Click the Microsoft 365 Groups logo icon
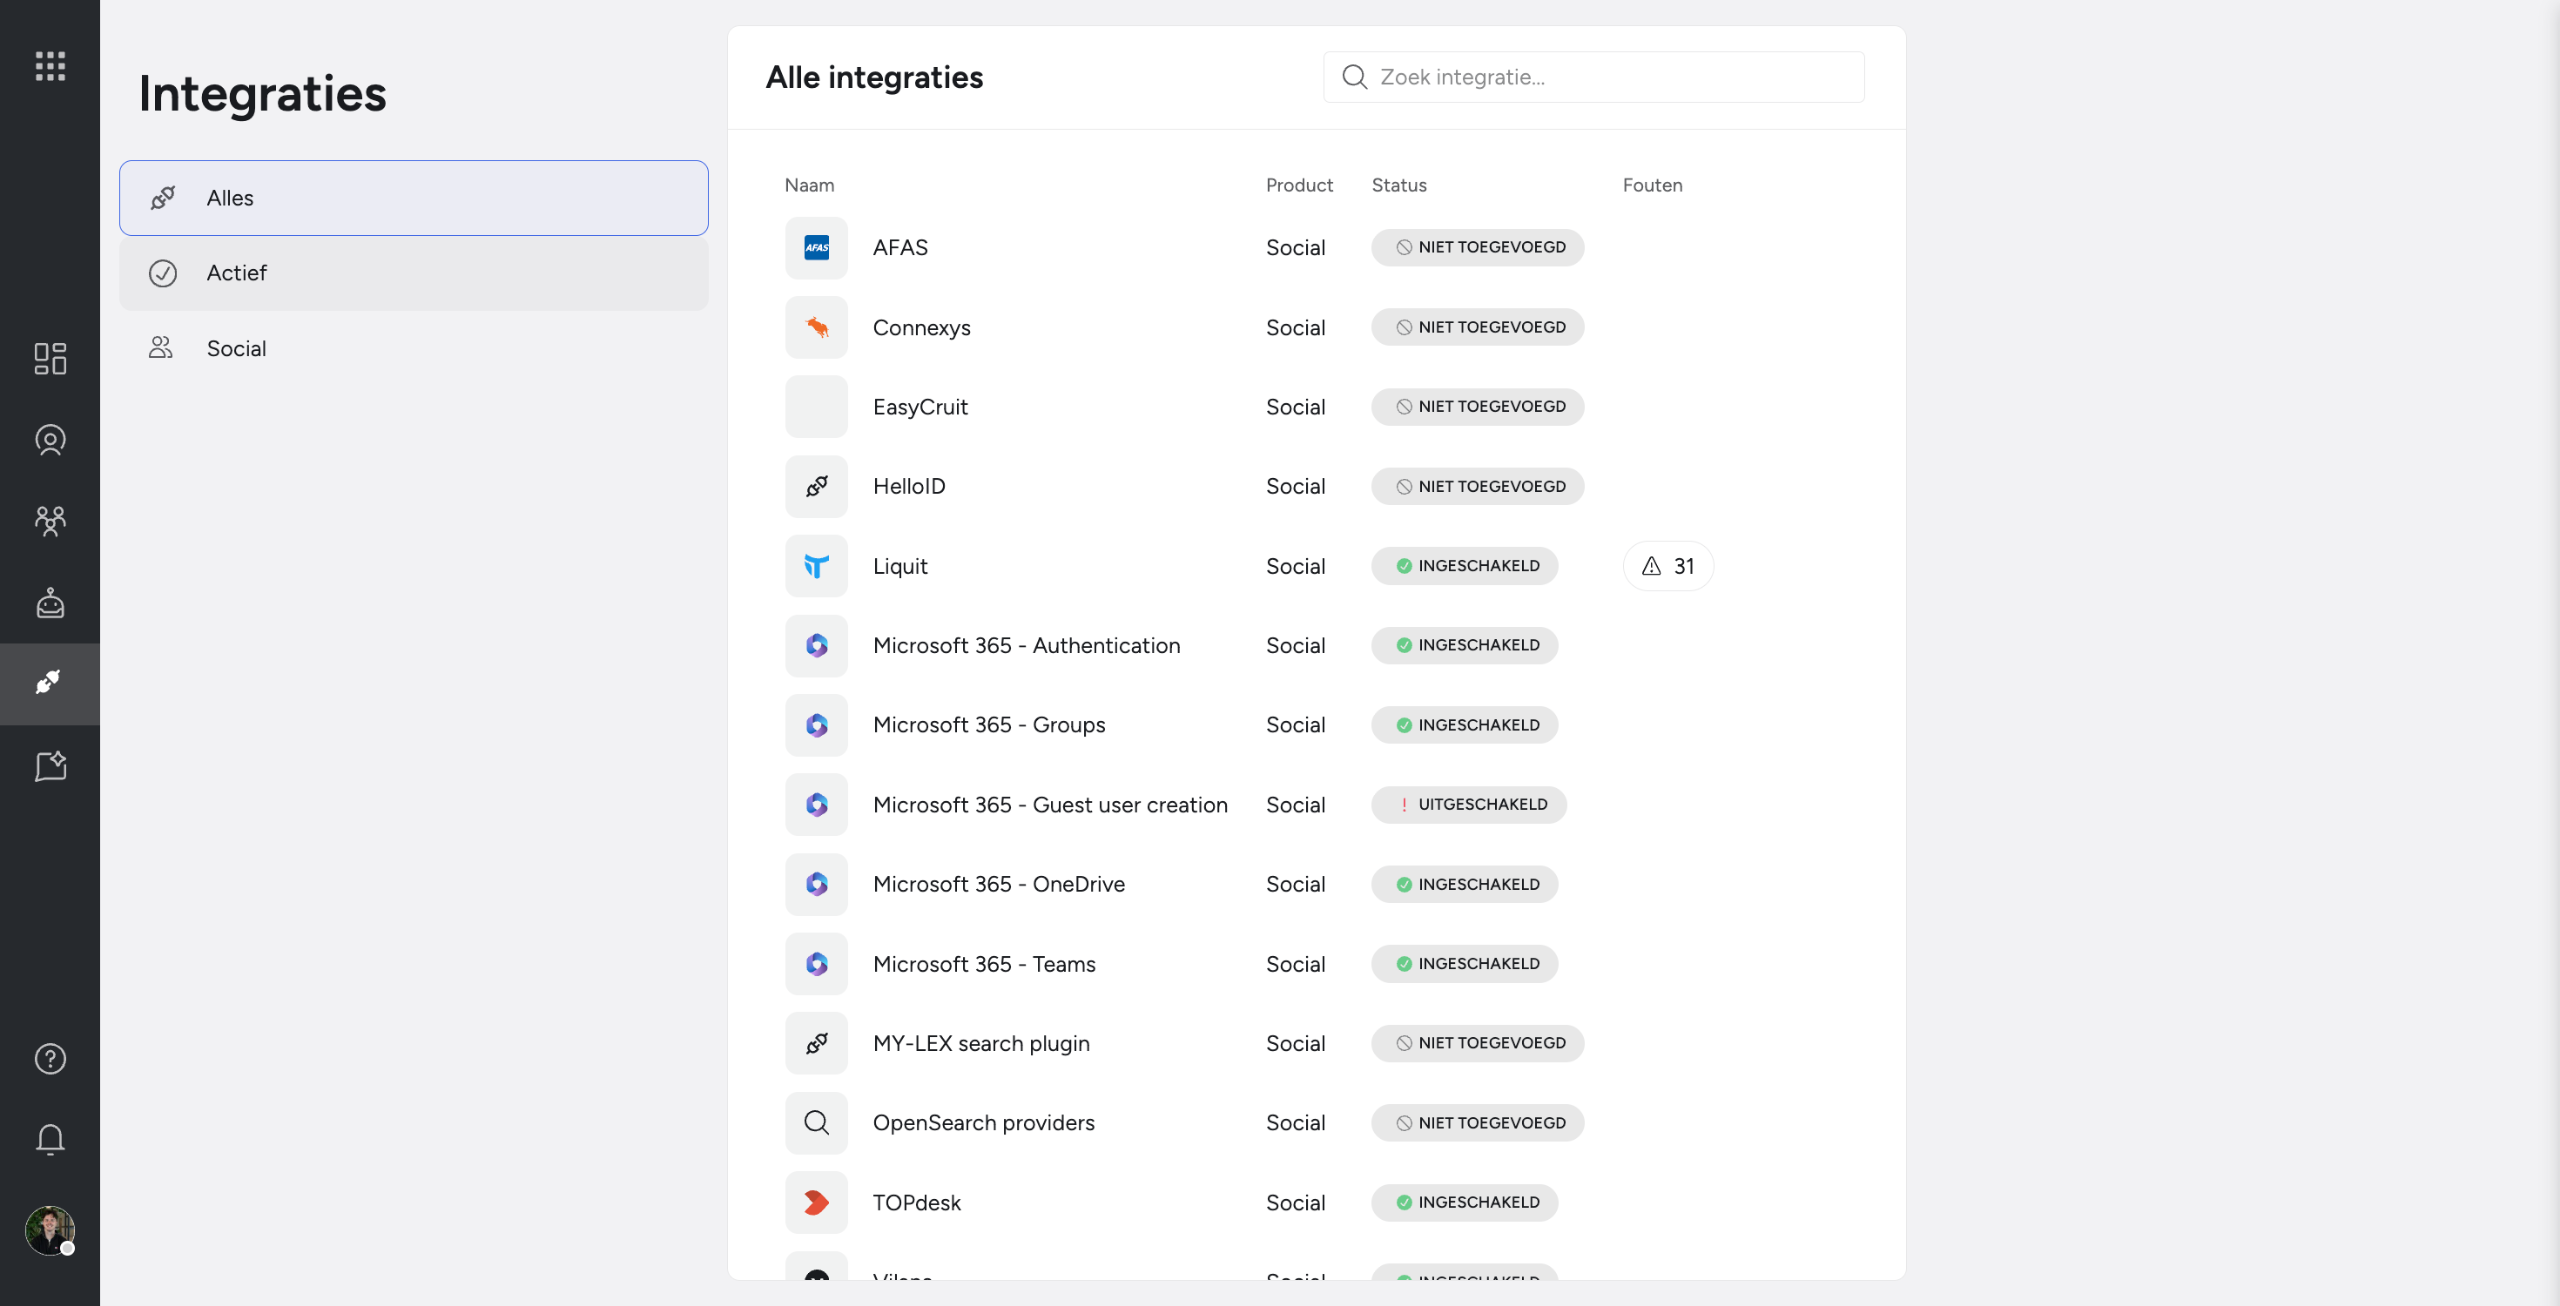This screenshot has height=1306, width=2560. point(816,725)
